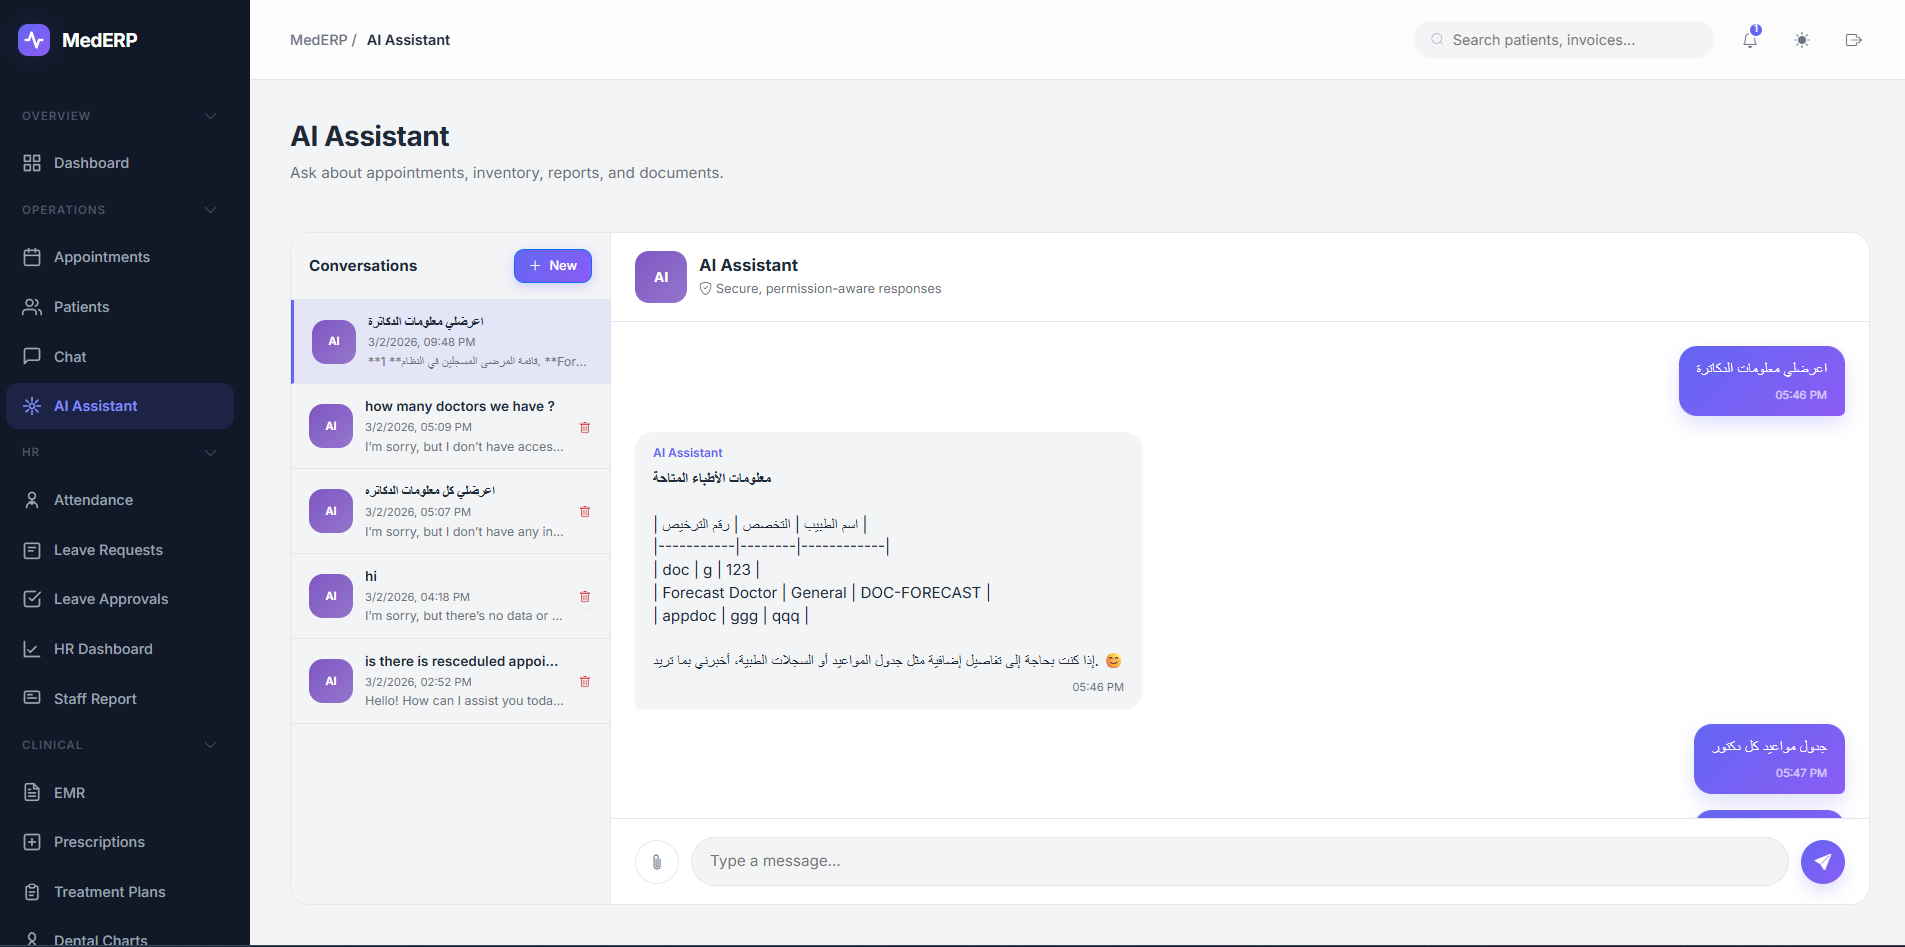
Task: Delete the 'how many doctors' conversation
Action: pos(585,427)
